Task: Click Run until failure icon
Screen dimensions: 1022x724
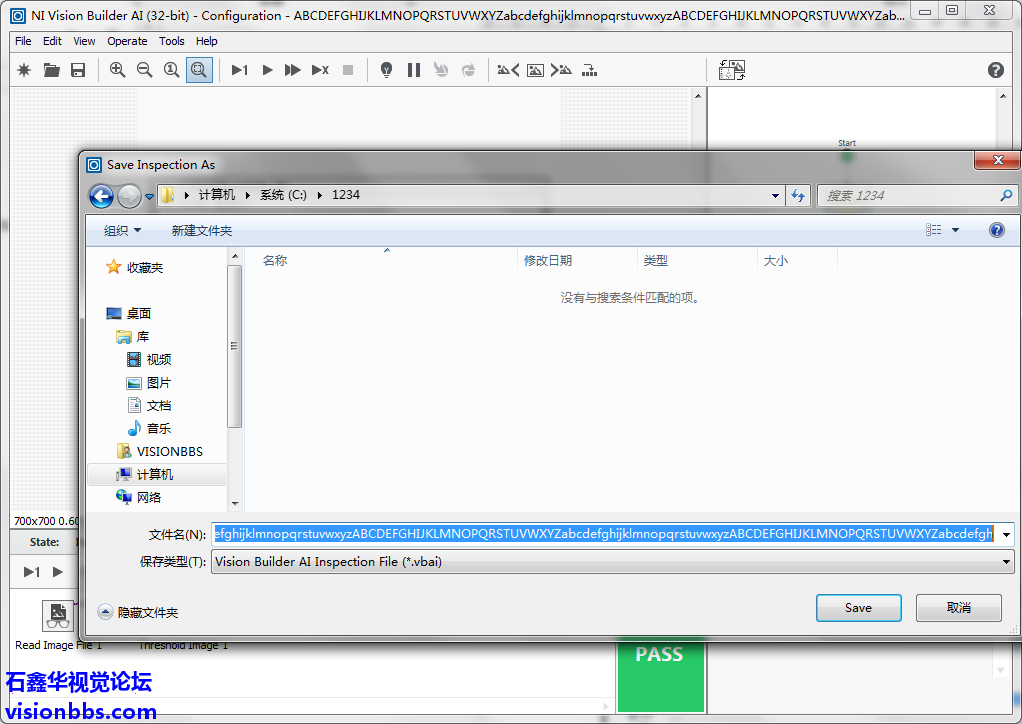Action: click(x=320, y=70)
